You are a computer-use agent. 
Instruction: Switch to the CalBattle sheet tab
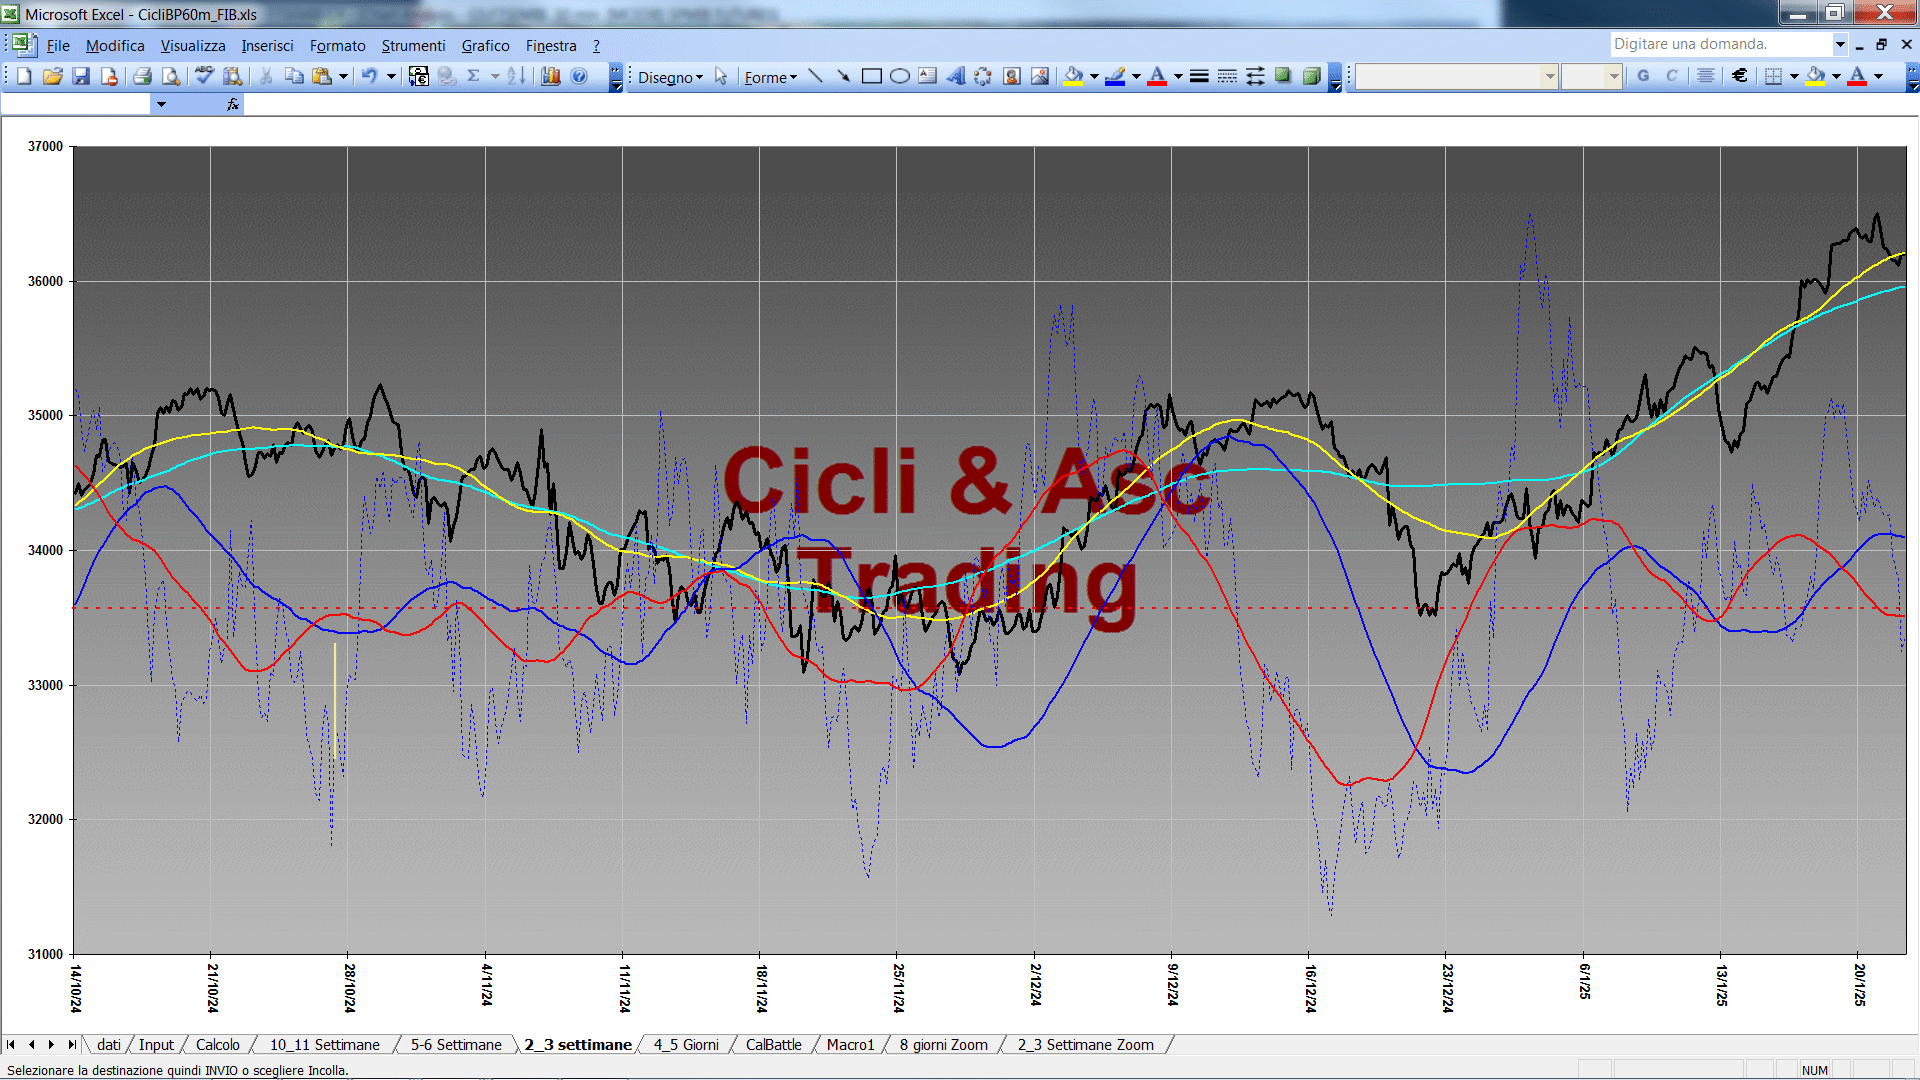point(773,1045)
